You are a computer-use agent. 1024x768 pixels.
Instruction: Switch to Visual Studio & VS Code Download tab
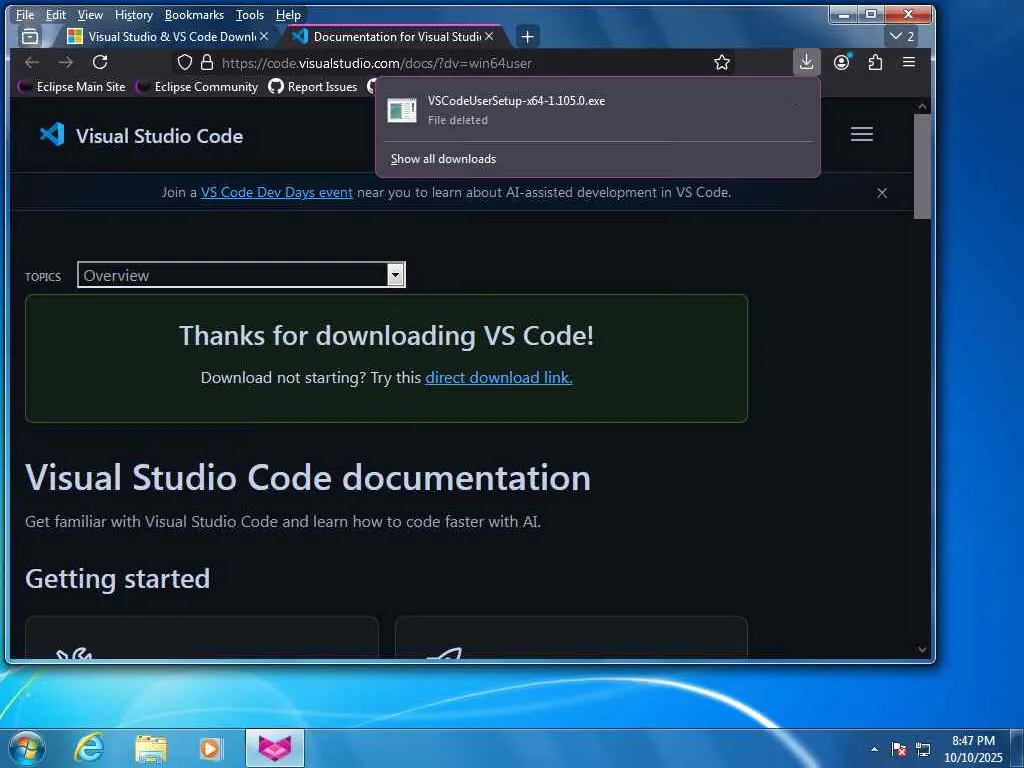pos(168,37)
